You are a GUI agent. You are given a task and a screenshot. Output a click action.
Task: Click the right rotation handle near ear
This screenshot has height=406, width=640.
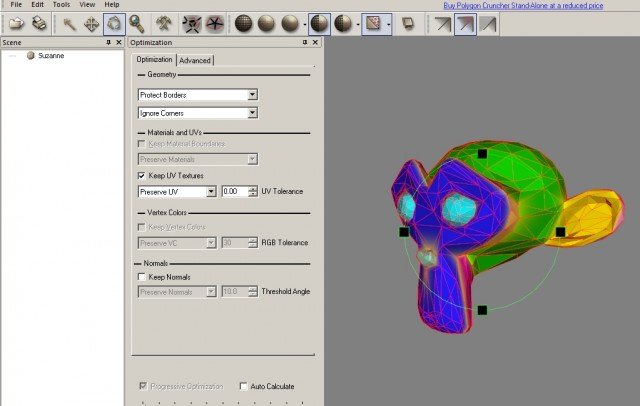(x=560, y=232)
